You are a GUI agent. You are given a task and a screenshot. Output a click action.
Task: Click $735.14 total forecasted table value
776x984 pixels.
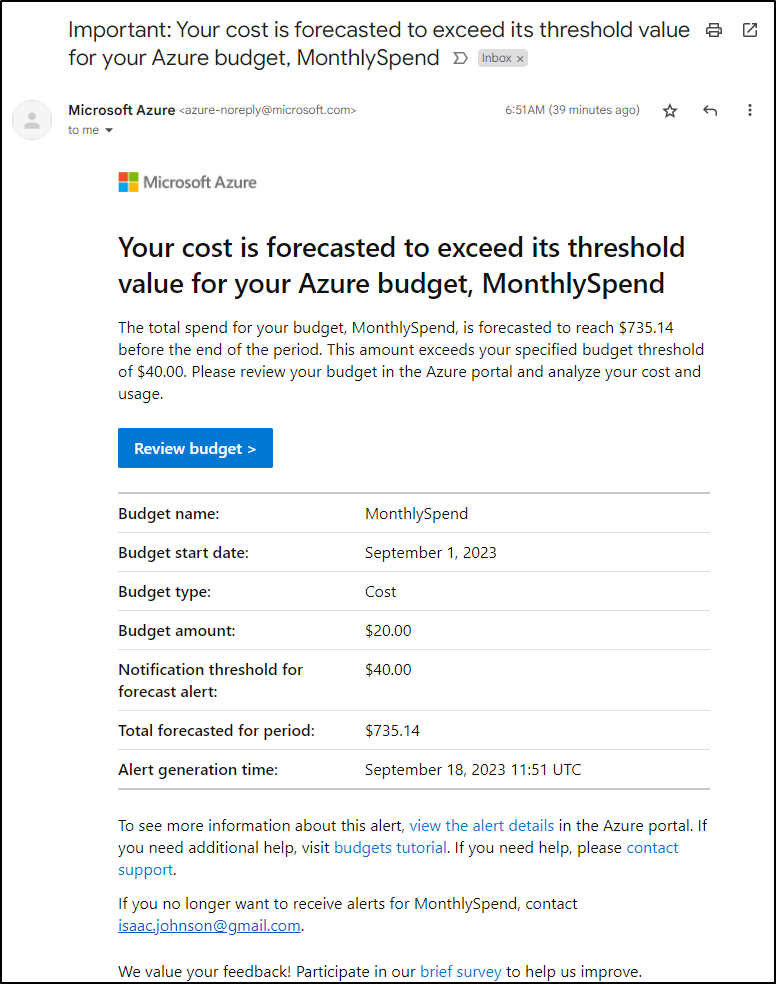pyautogui.click(x=392, y=730)
